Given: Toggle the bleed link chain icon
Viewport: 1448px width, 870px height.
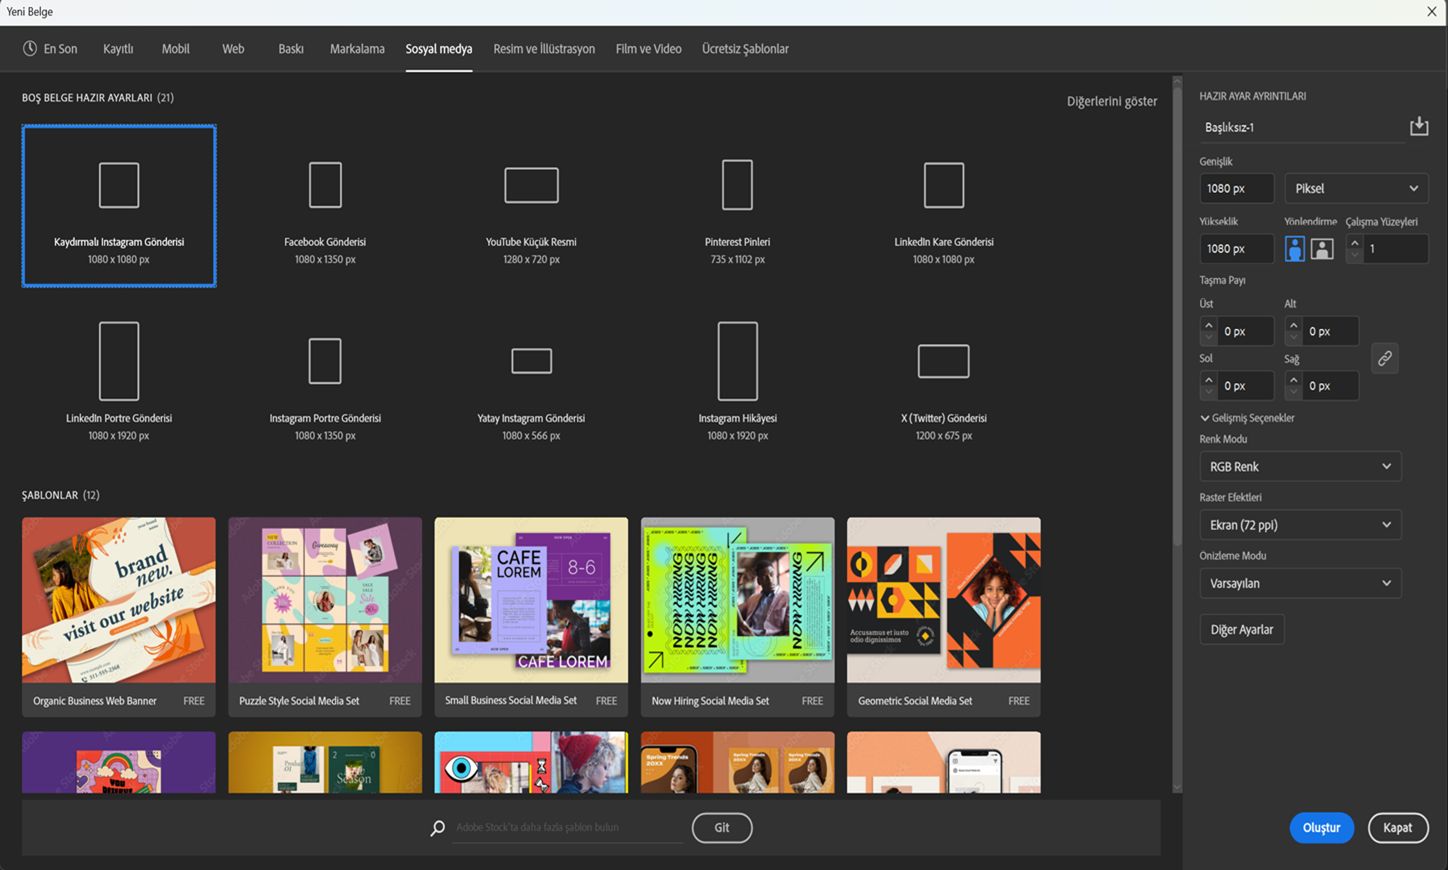Looking at the screenshot, I should point(1384,358).
